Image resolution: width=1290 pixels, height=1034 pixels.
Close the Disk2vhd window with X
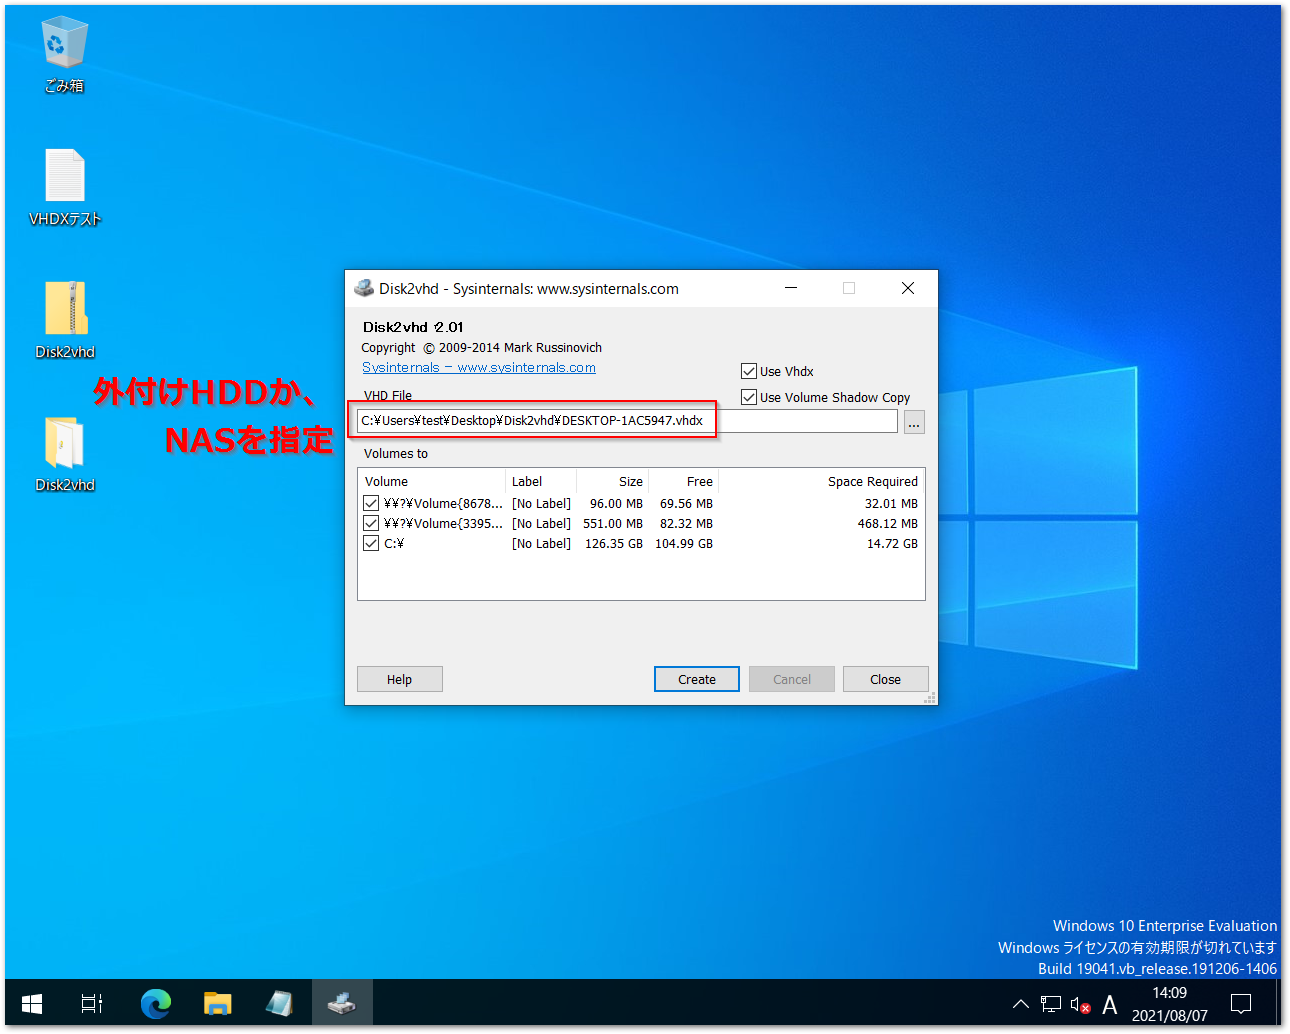point(908,288)
